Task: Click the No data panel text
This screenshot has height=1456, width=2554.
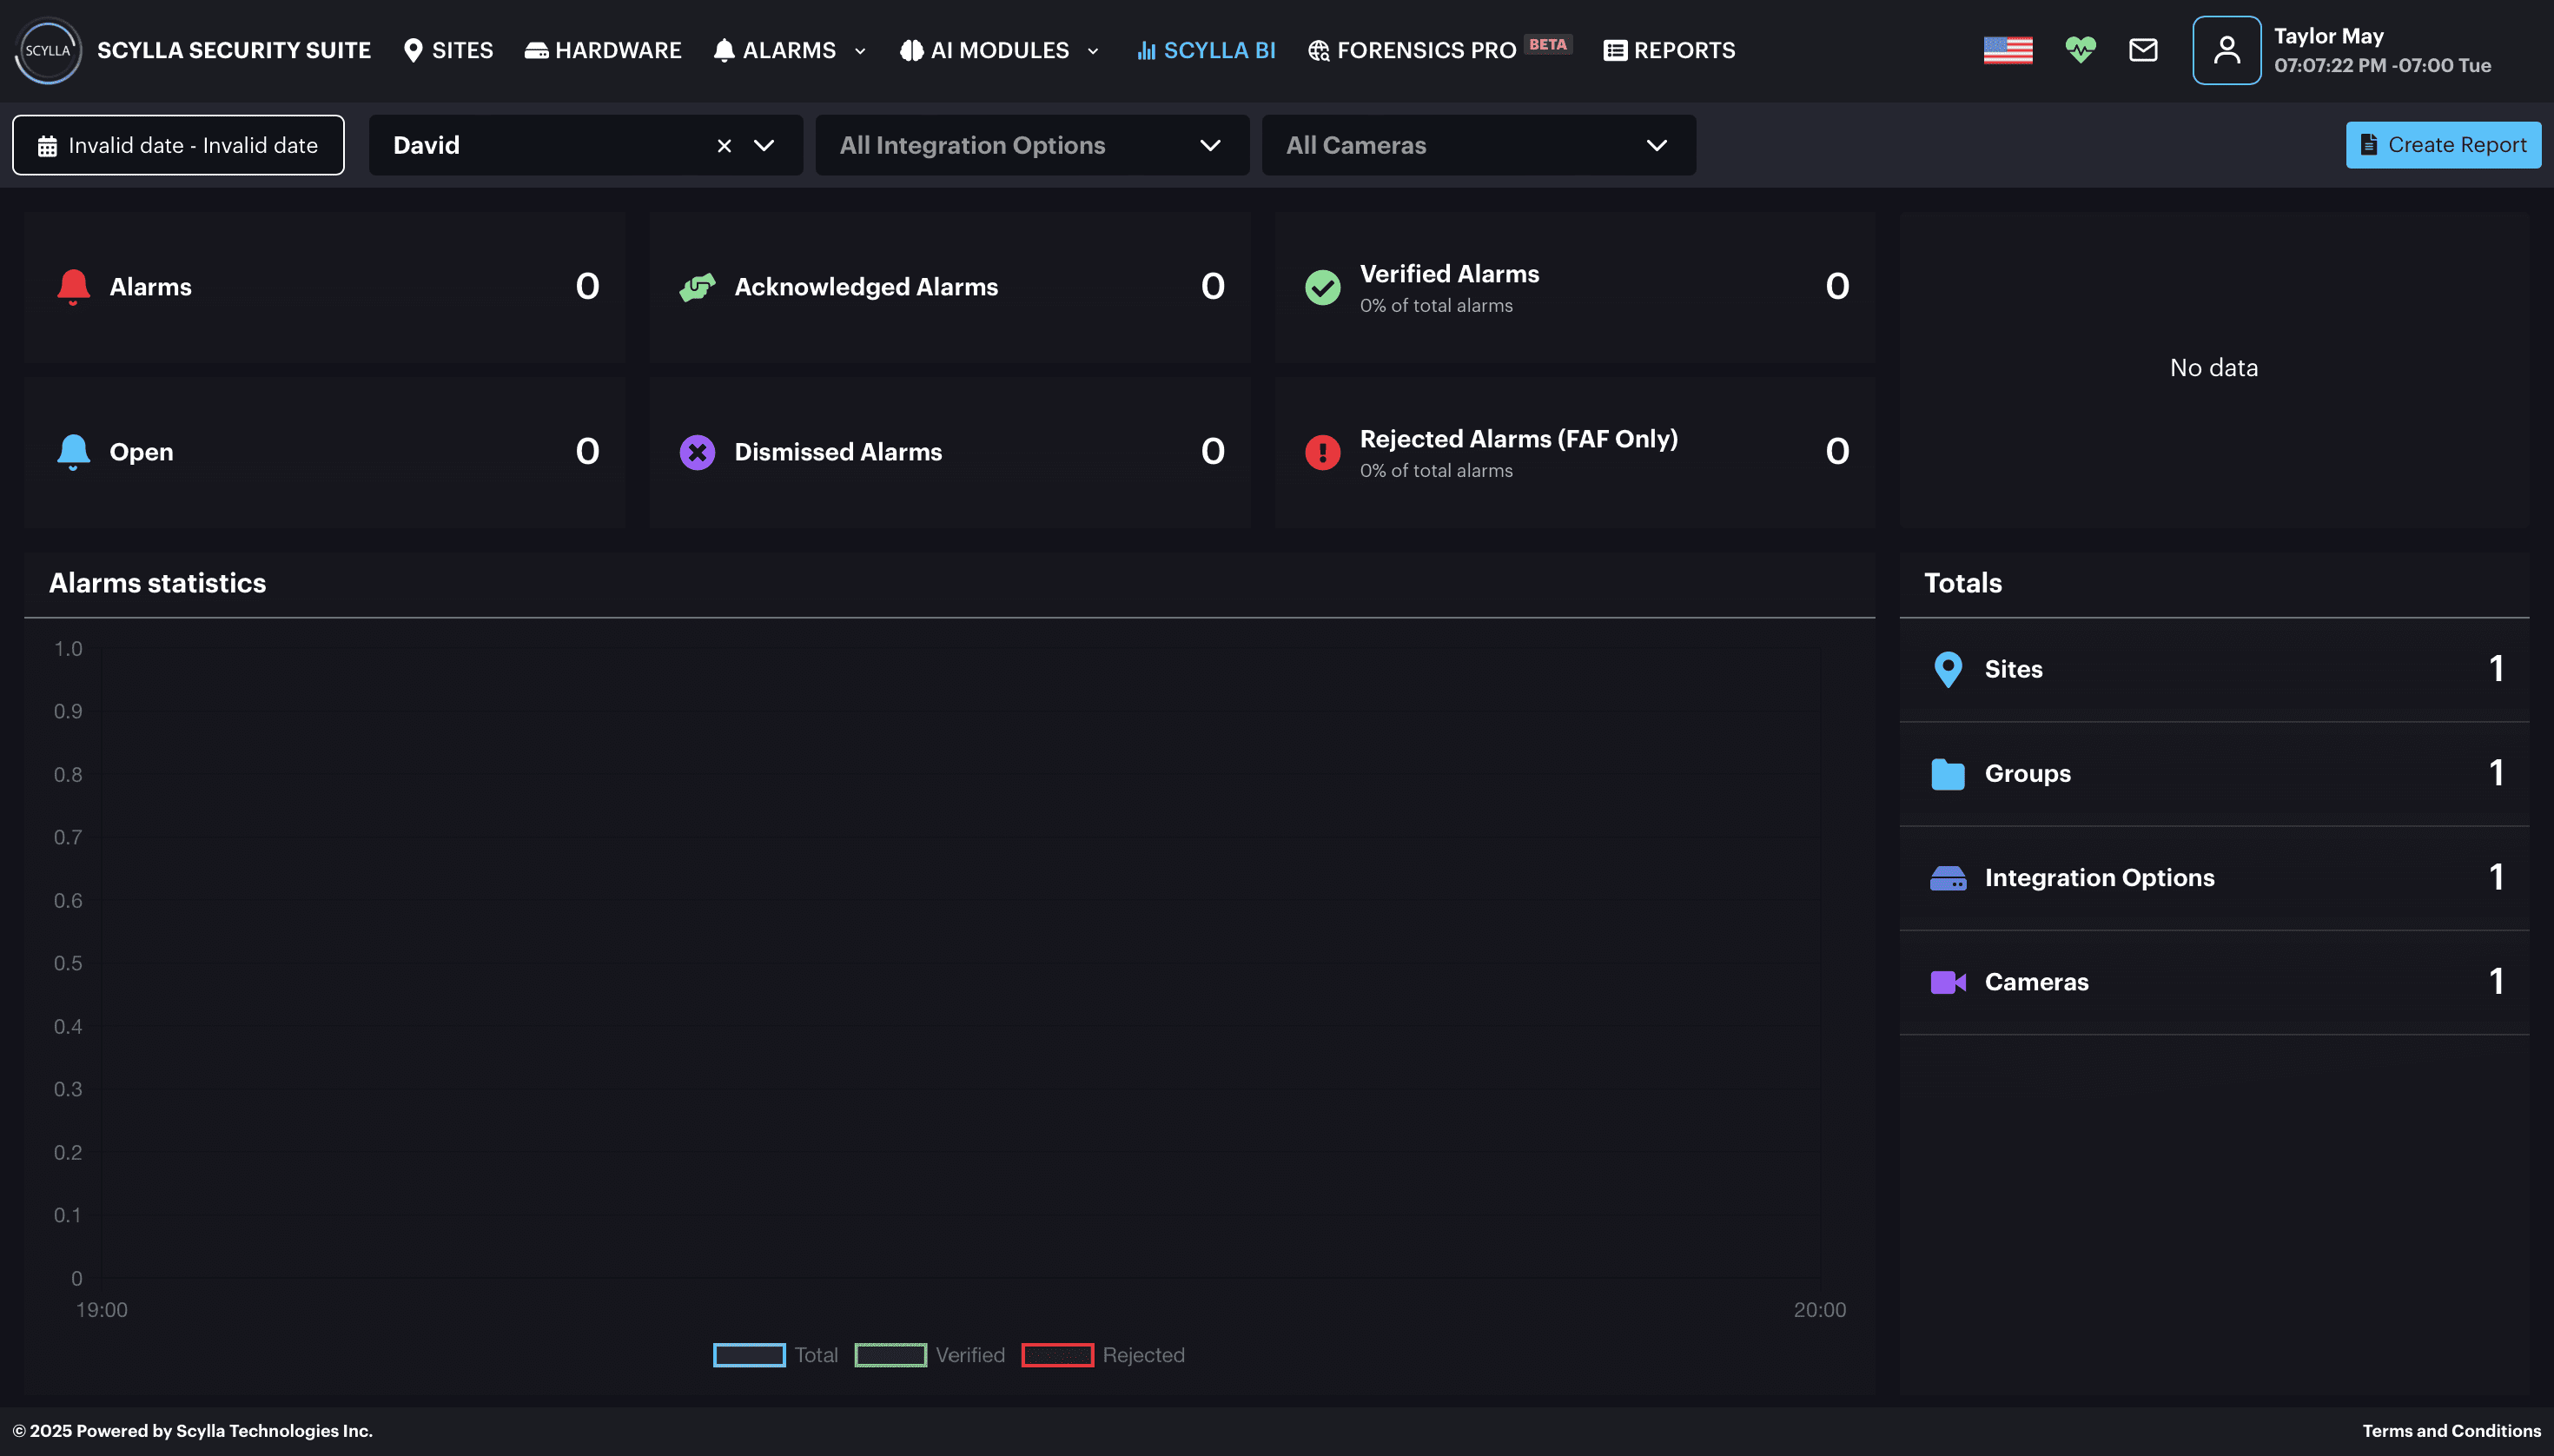Action: (x=2214, y=368)
